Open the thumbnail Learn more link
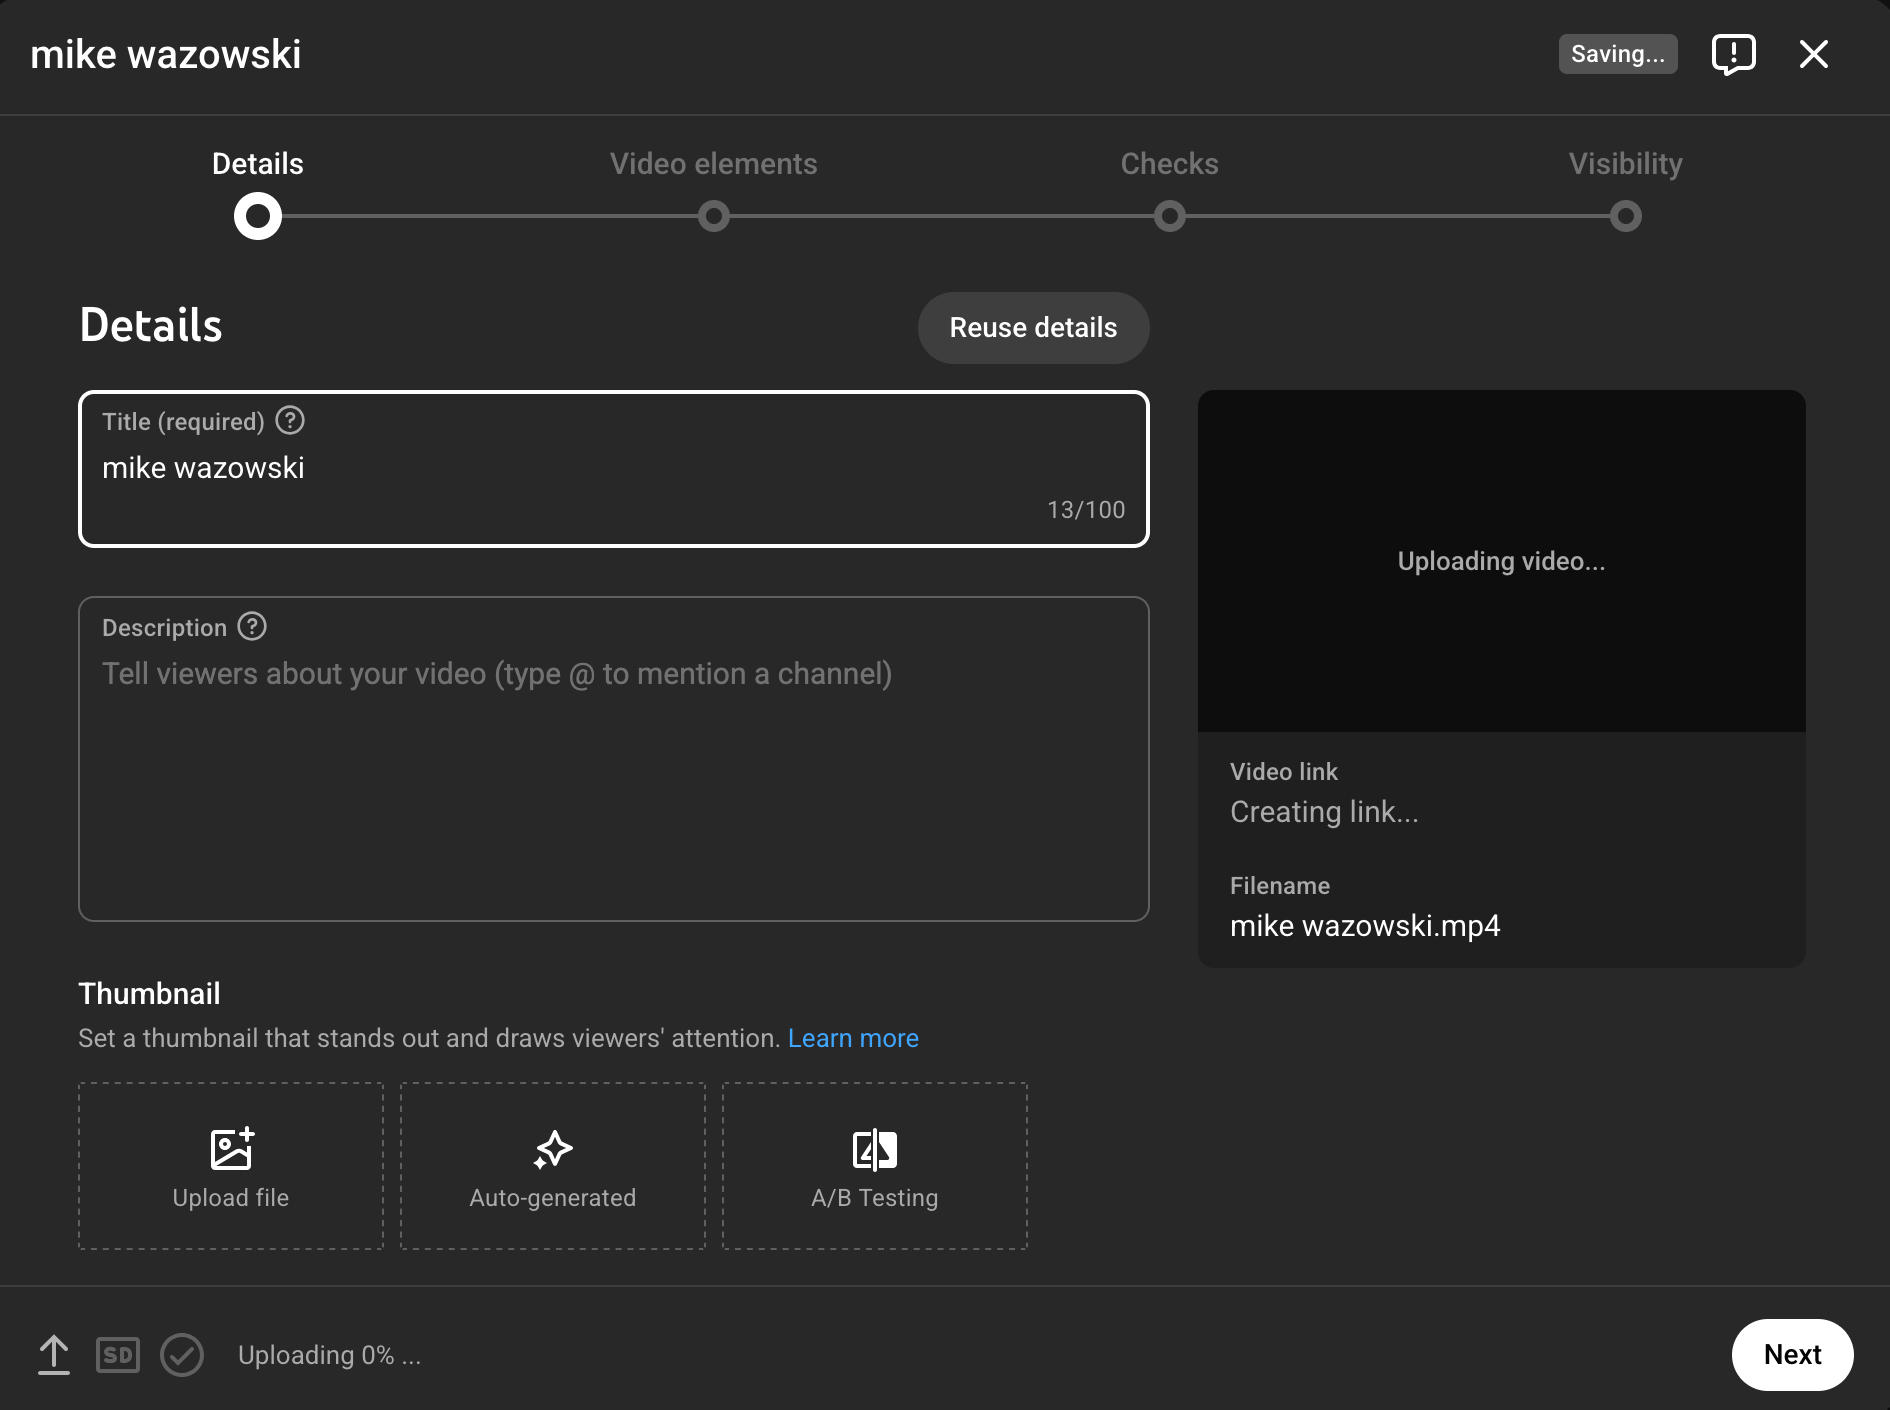Viewport: 1890px width, 1410px height. tap(853, 1038)
